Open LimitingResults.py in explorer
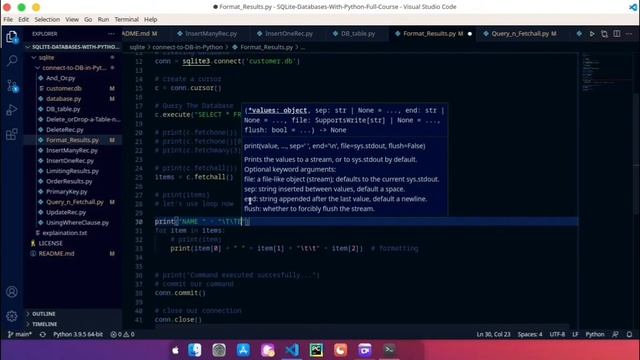This screenshot has width=640, height=360. coord(73,171)
